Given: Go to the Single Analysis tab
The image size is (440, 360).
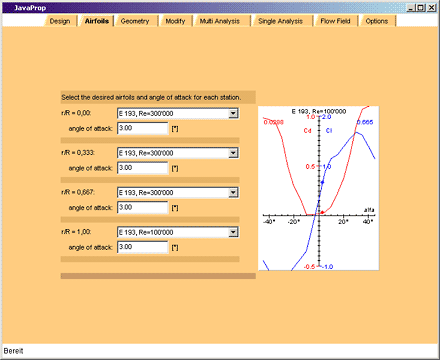Looking at the screenshot, I should click(280, 21).
